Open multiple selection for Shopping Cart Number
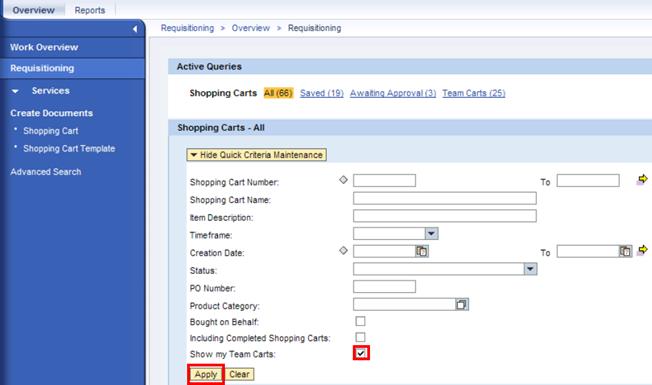The width and height of the screenshot is (652, 385). point(642,180)
